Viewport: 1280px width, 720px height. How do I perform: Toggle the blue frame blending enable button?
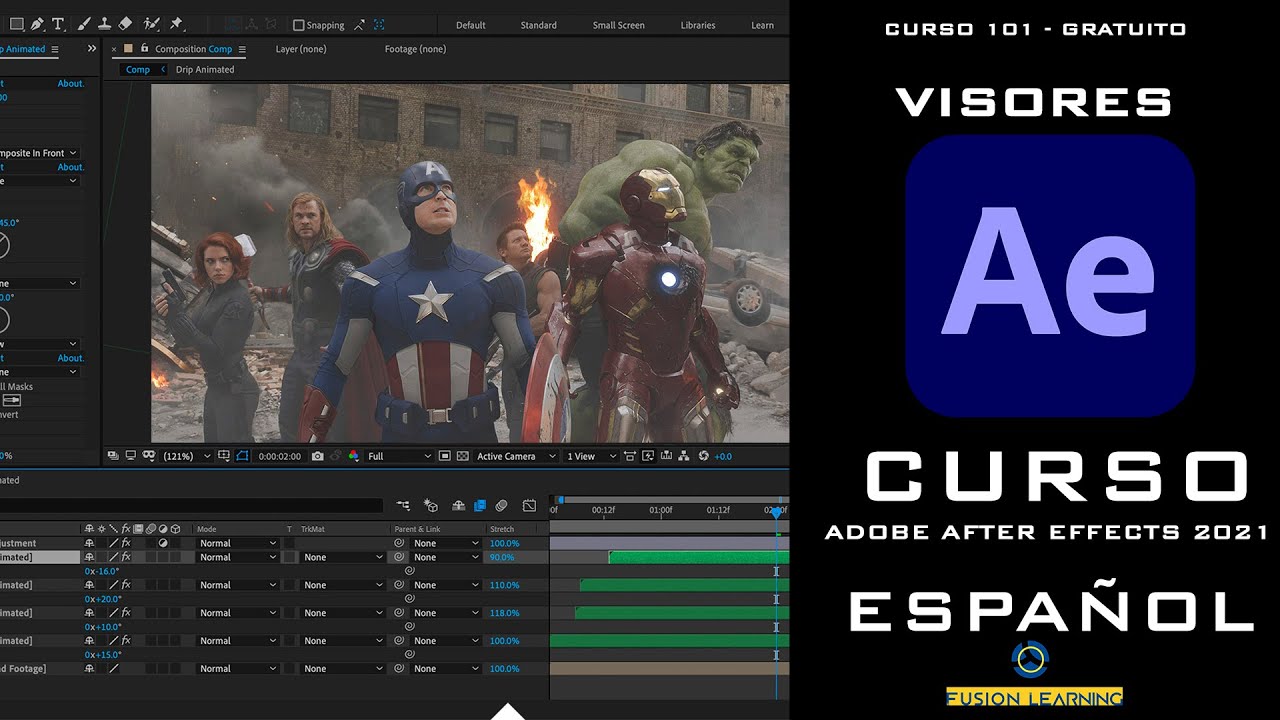(x=479, y=506)
